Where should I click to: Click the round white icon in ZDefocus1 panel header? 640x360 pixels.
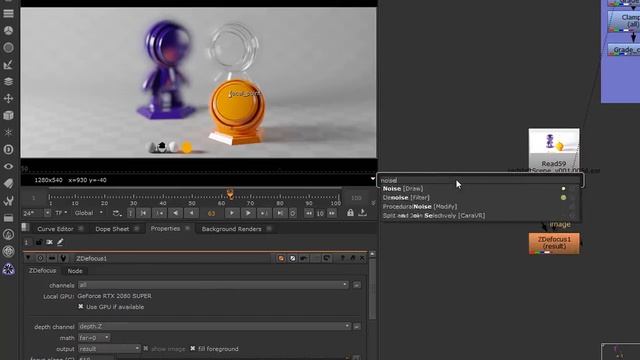(x=292, y=258)
